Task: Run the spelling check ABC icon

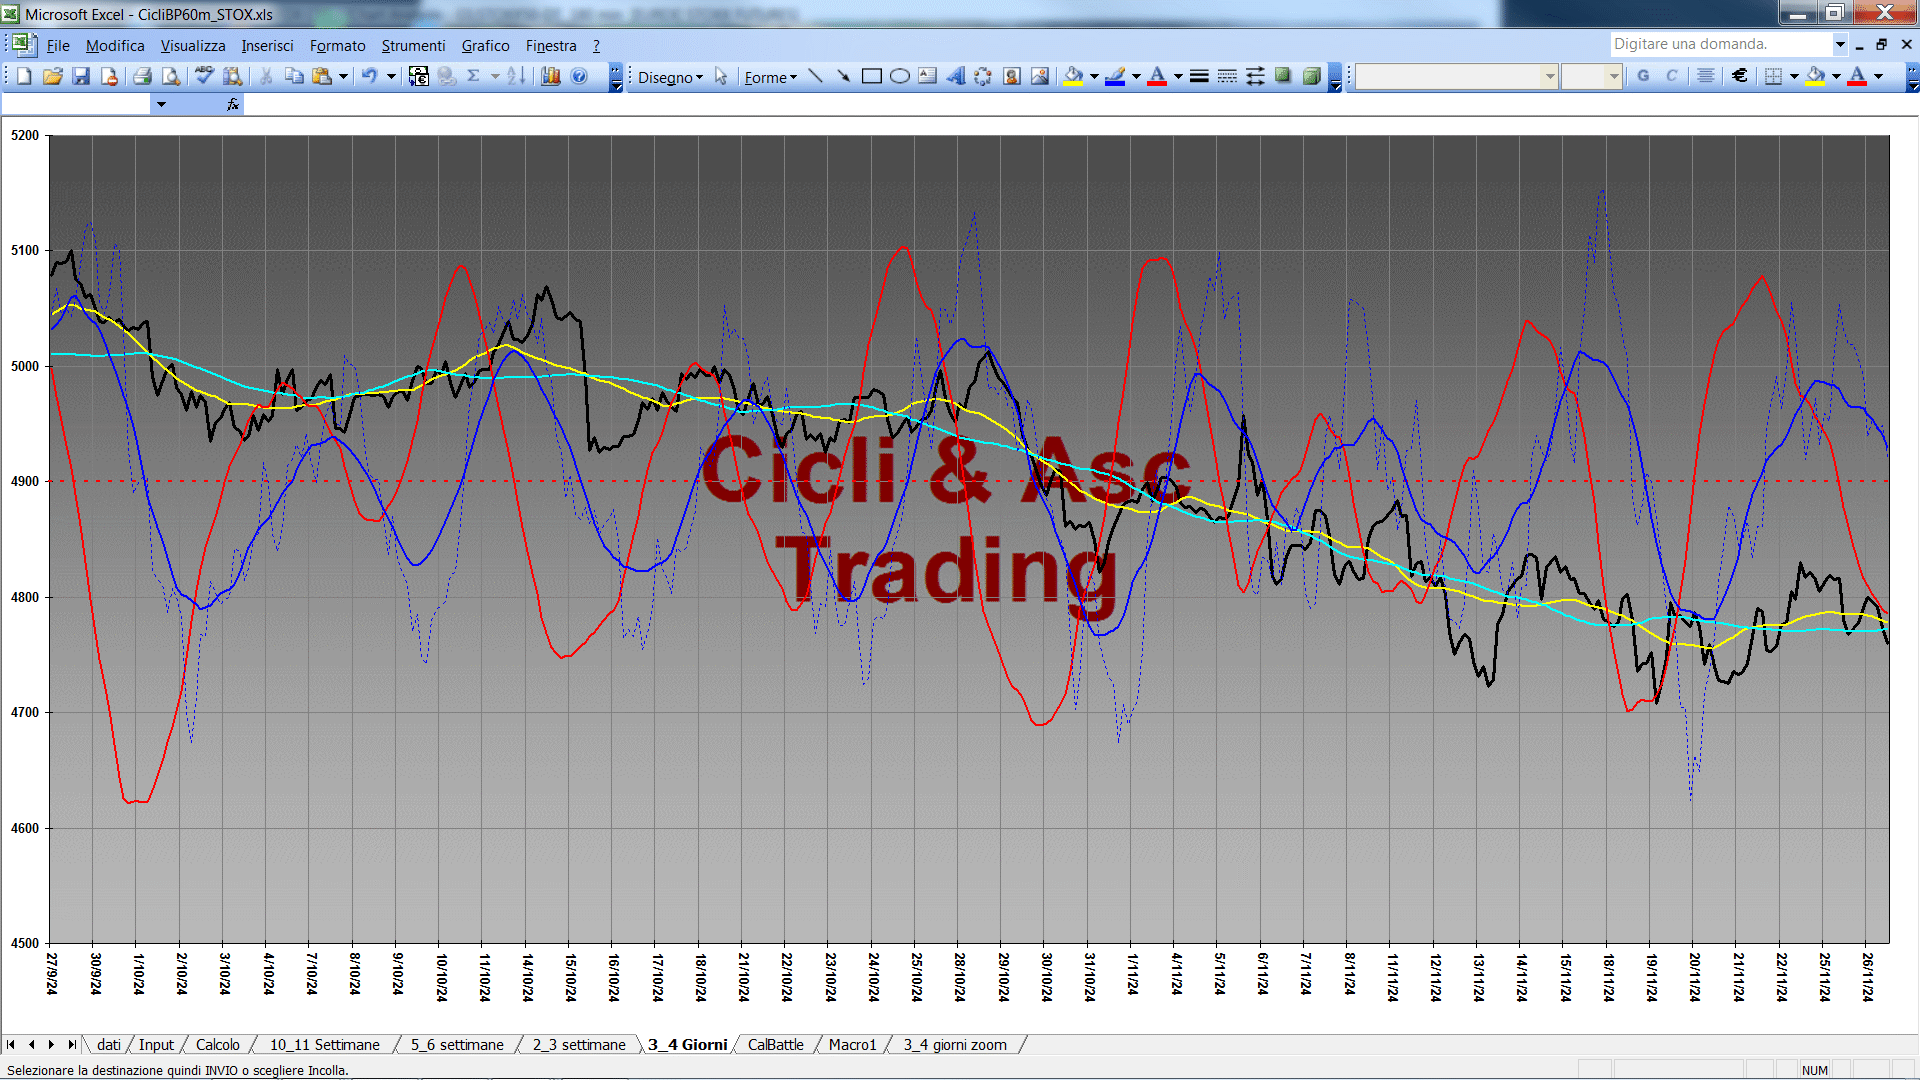Action: click(x=204, y=76)
